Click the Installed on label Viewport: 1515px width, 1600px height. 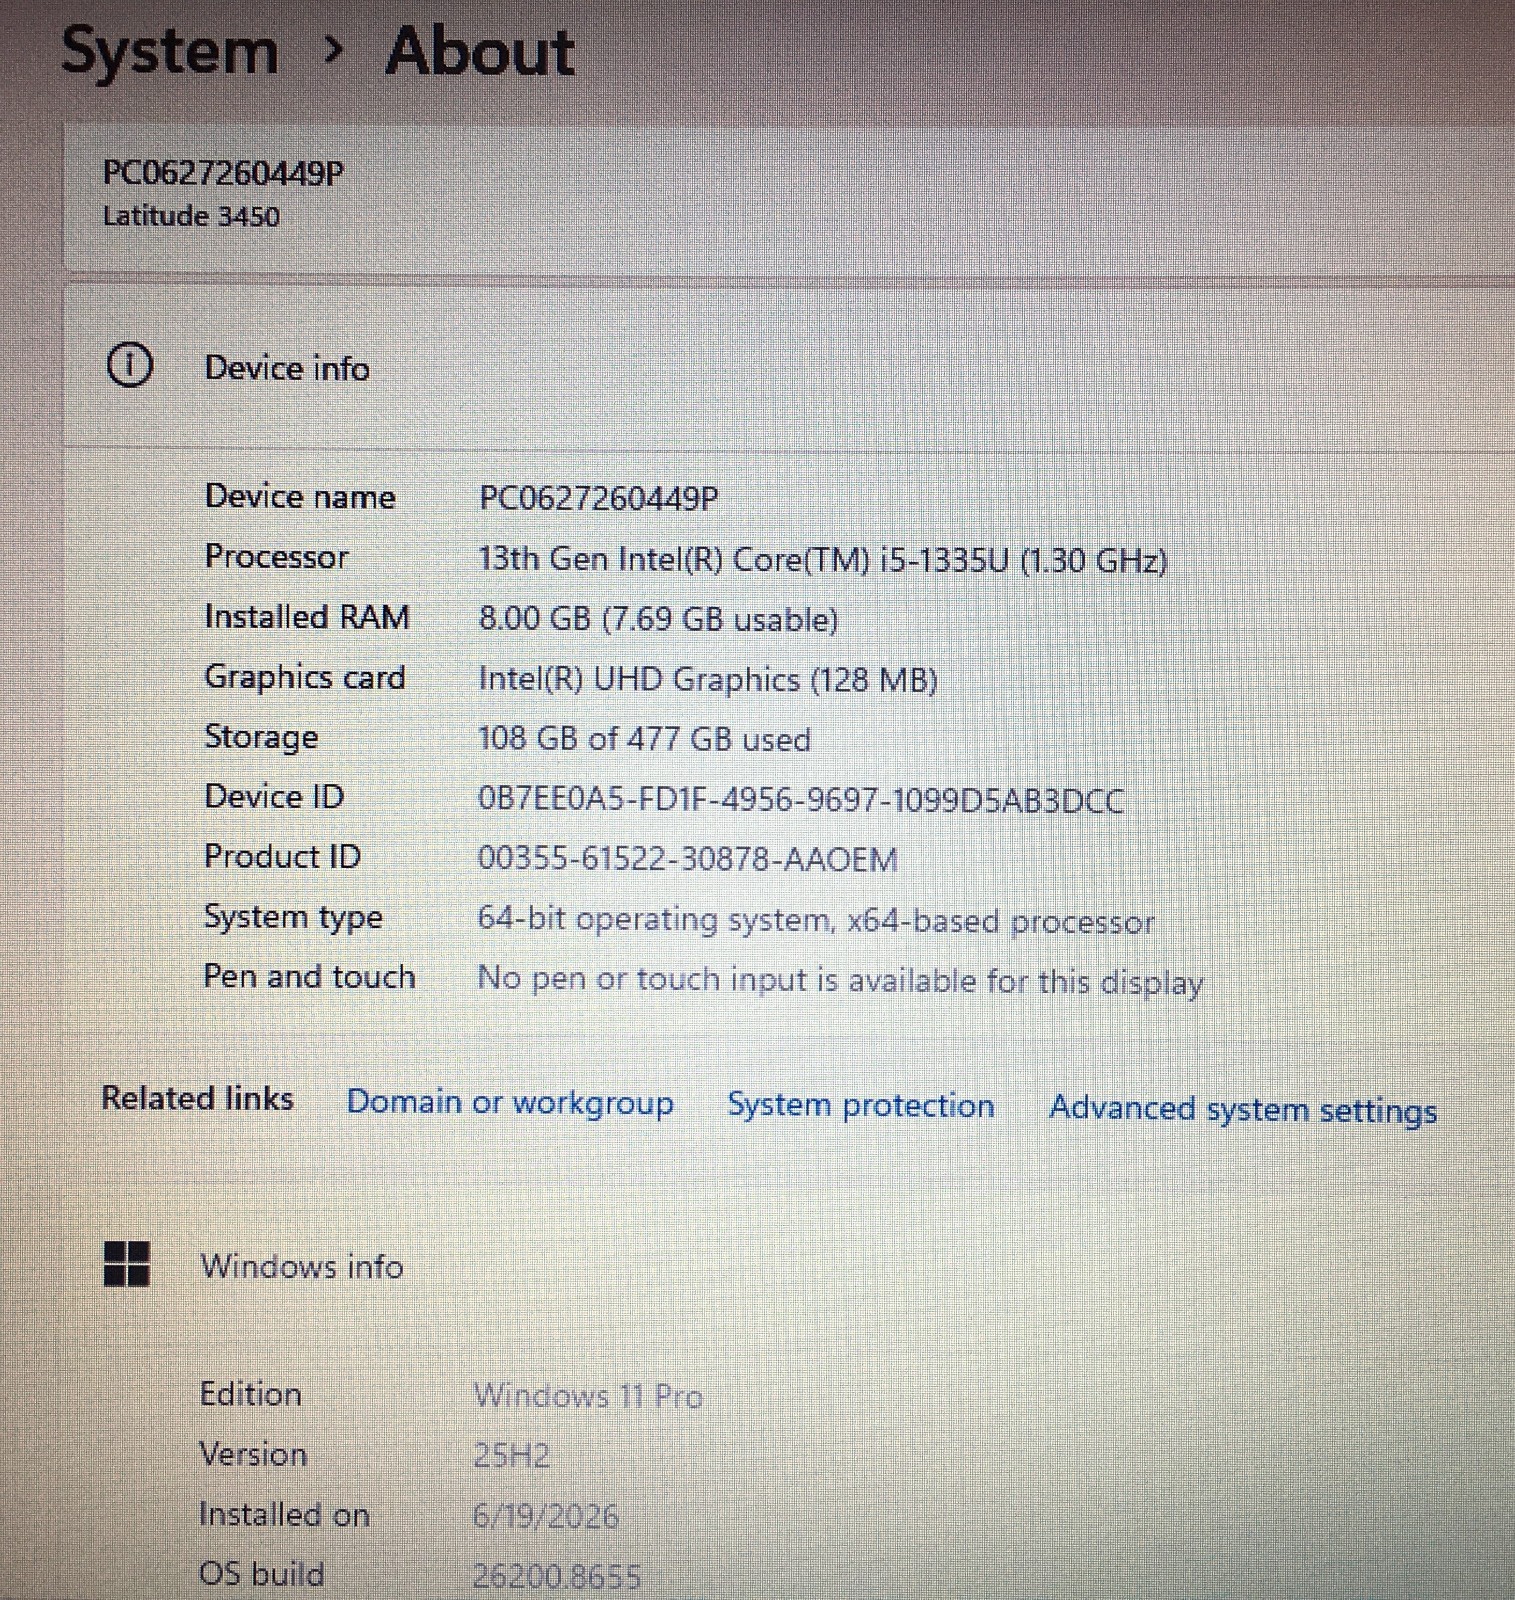(x=284, y=1514)
